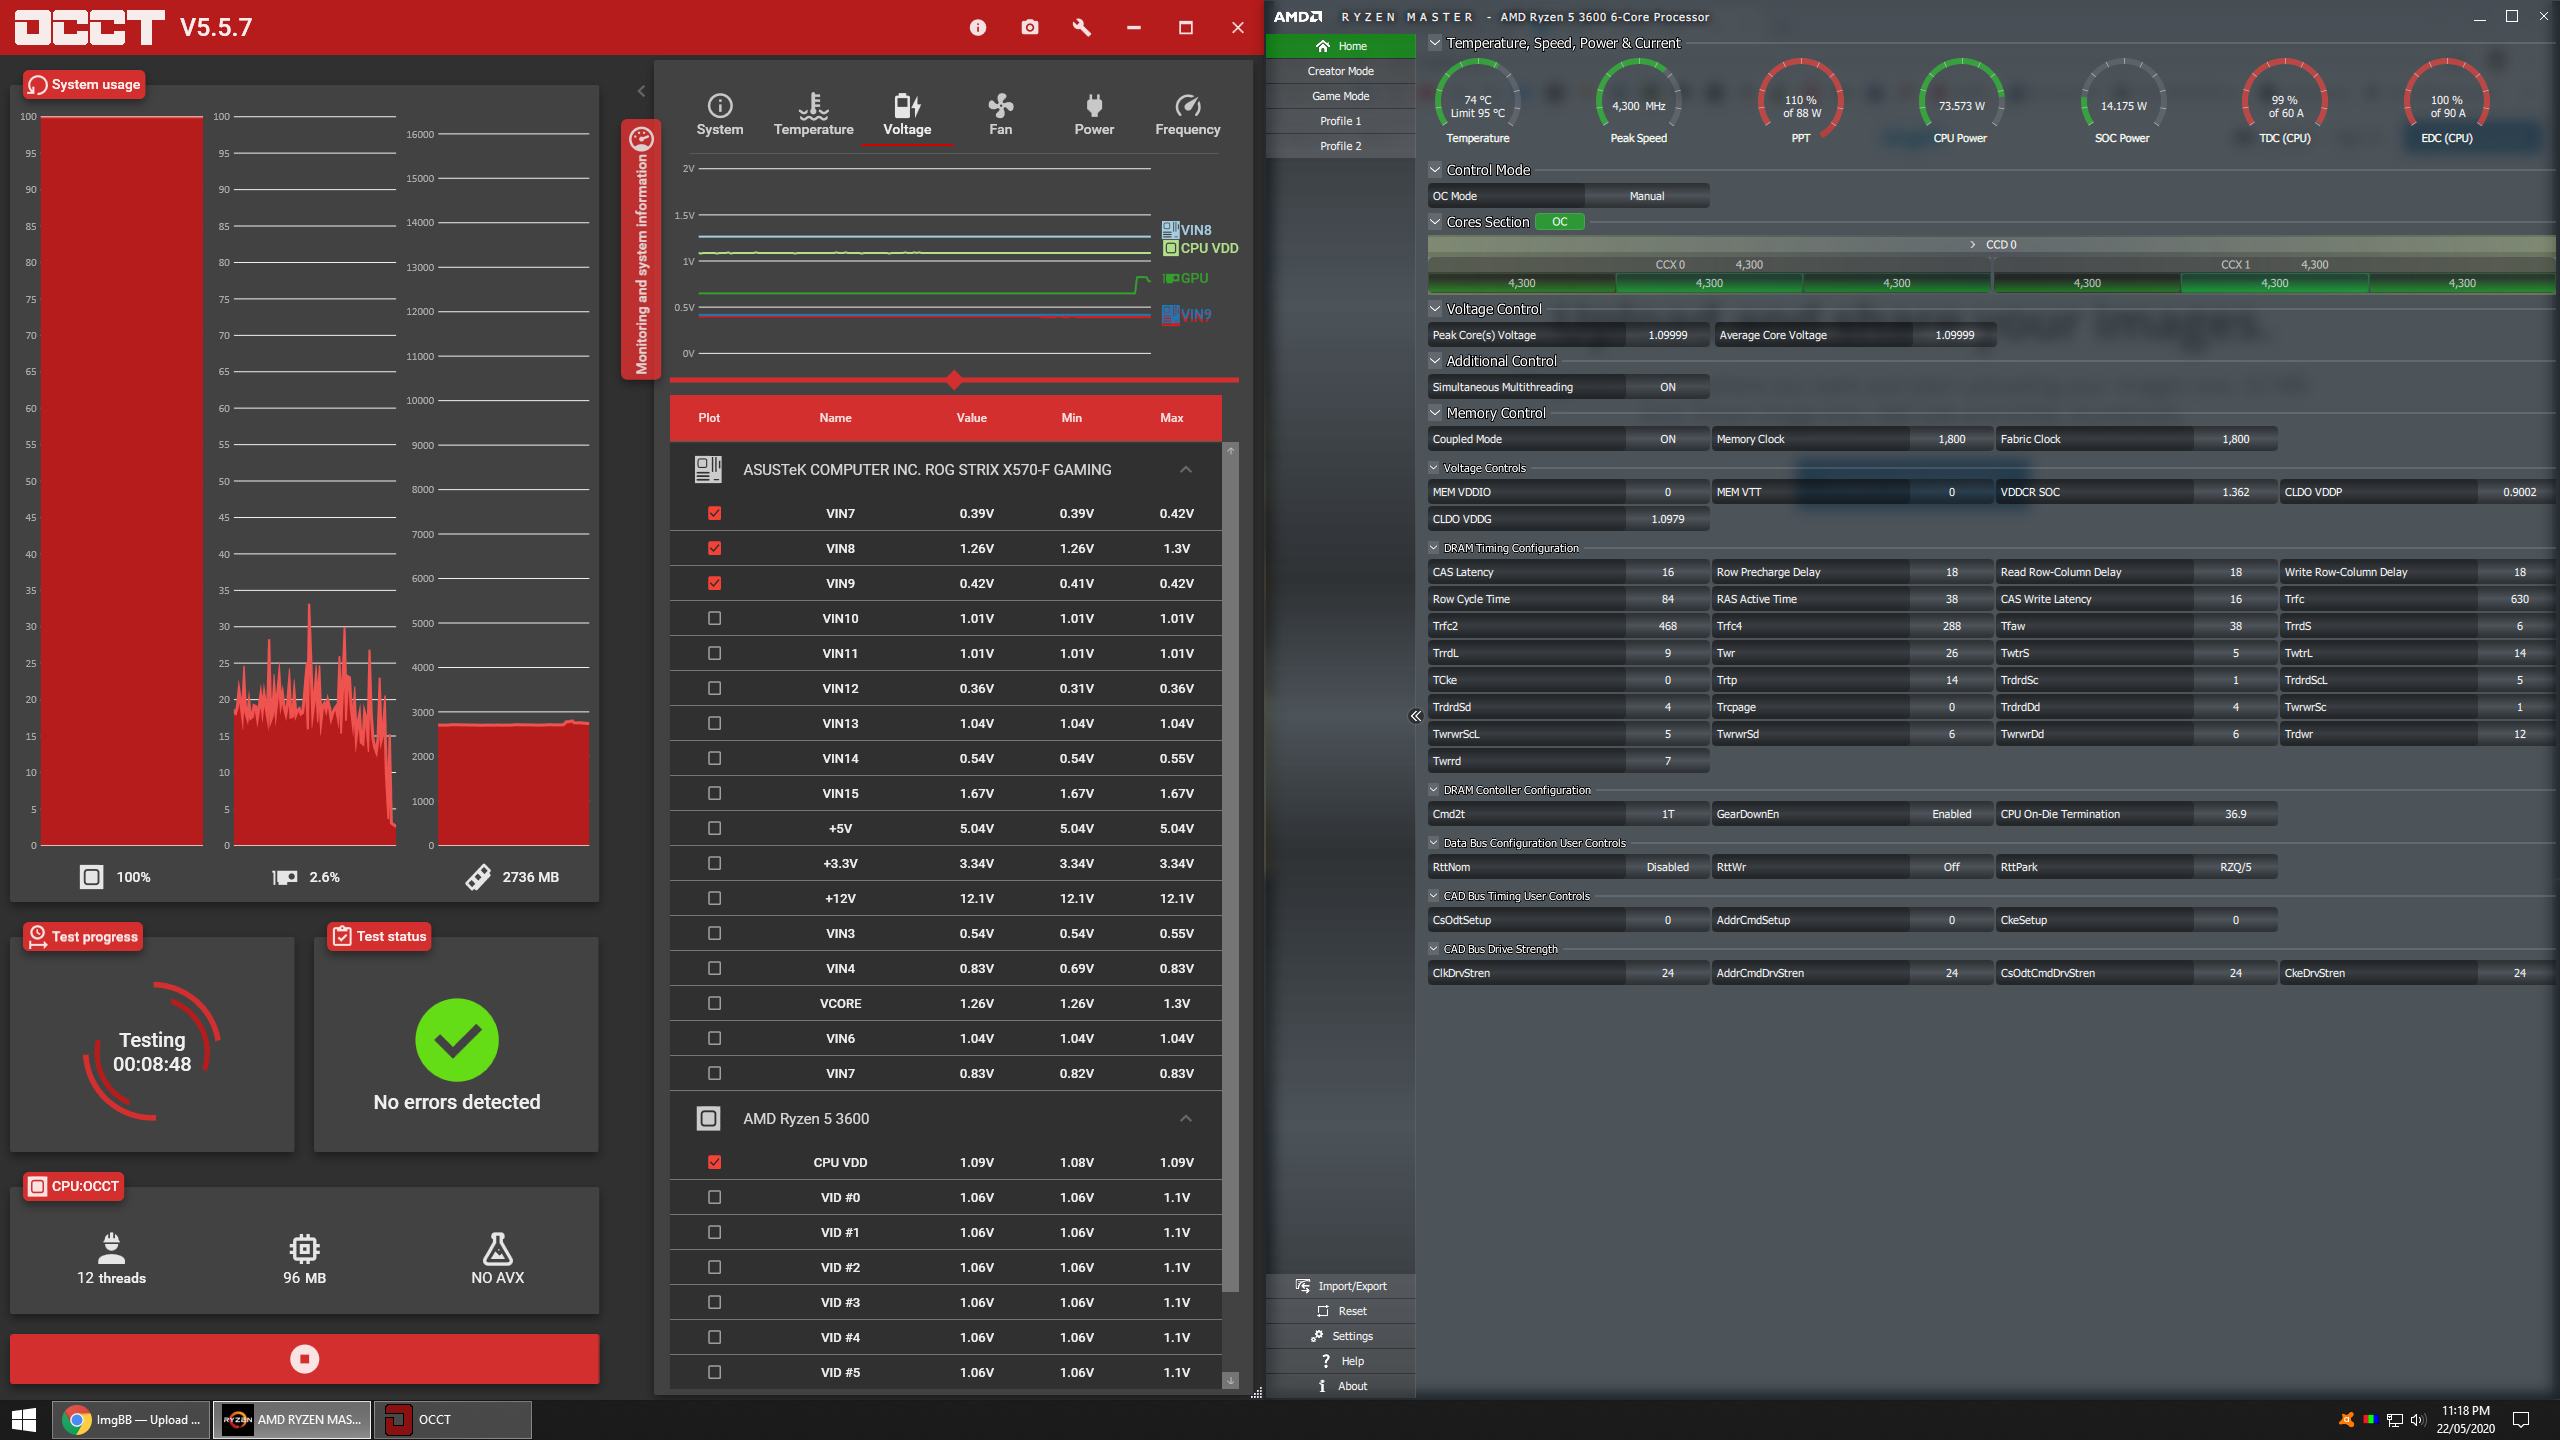The width and height of the screenshot is (2560, 1440).
Task: Collapse the Additional Control section
Action: [1435, 361]
